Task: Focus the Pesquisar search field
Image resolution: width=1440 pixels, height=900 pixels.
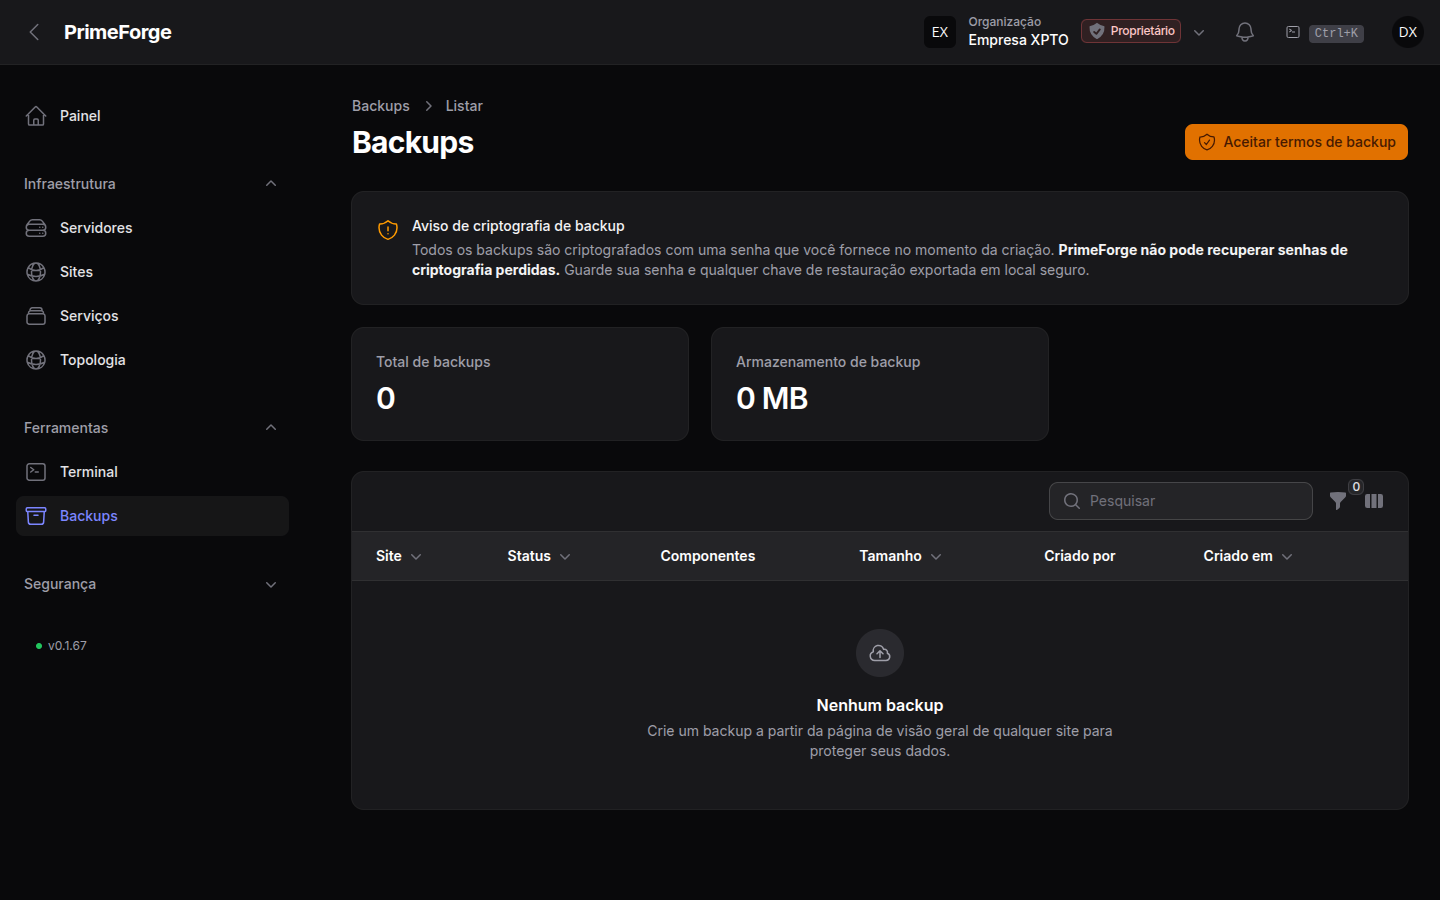Action: 1181,501
